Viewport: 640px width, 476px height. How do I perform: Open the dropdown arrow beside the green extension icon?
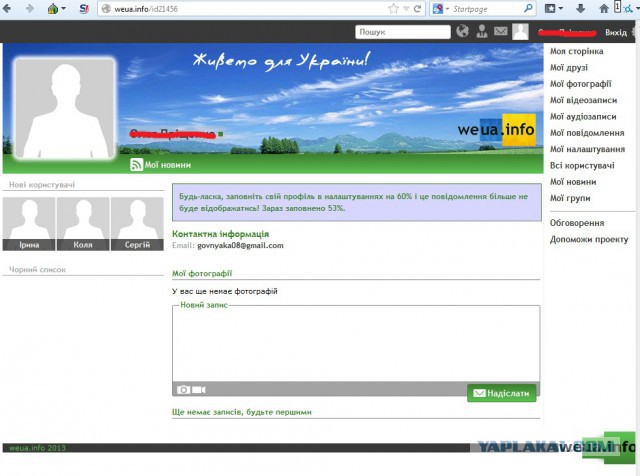[63, 9]
